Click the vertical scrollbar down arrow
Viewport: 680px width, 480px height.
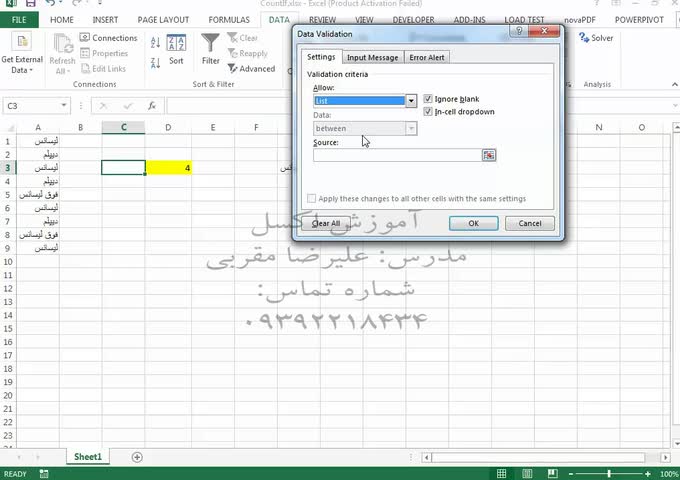click(676, 443)
